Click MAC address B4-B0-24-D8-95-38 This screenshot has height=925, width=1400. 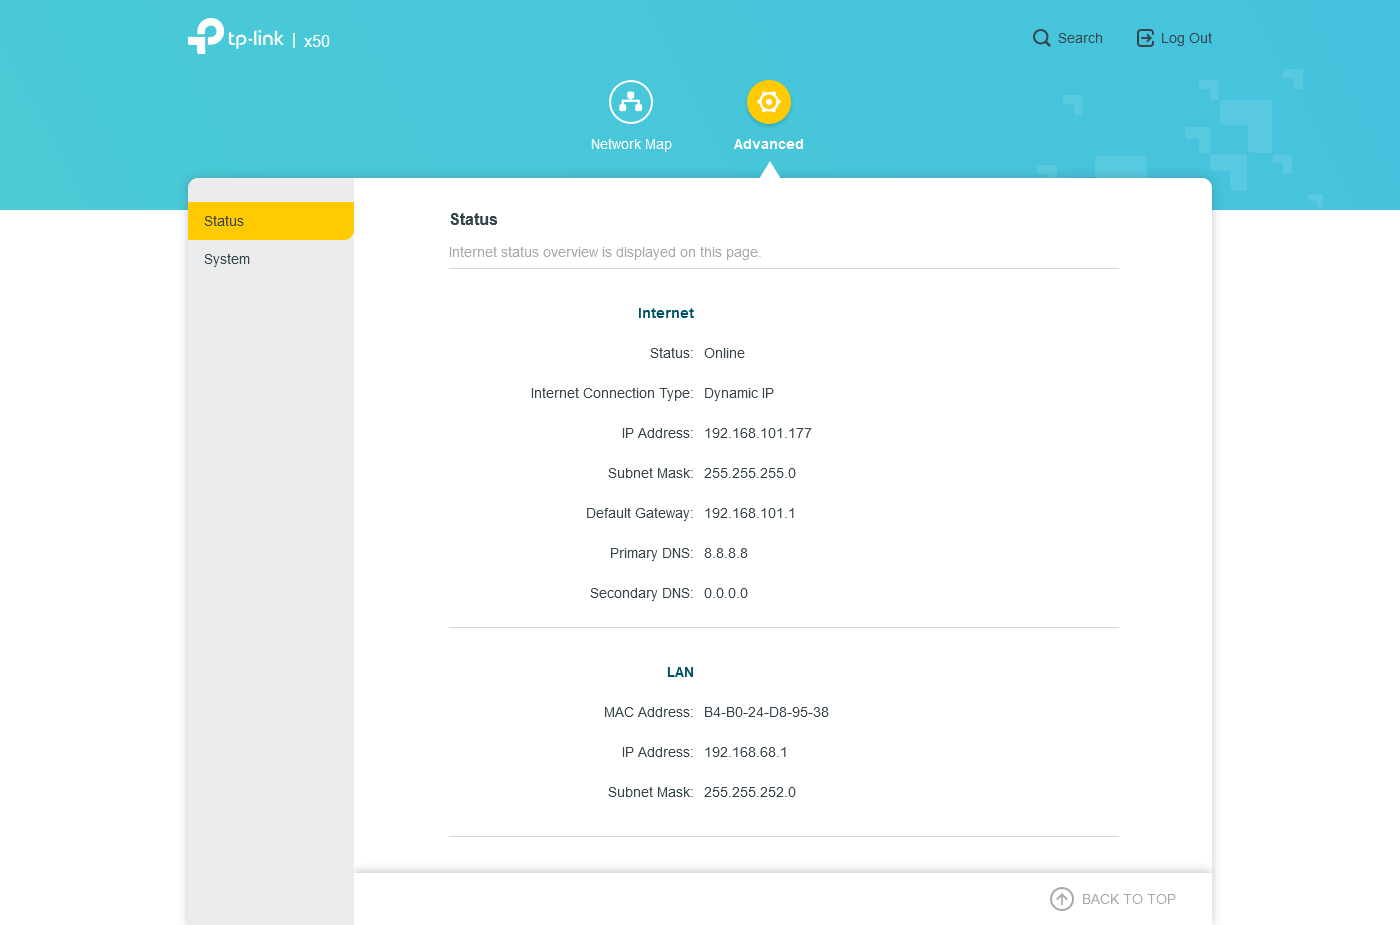(x=766, y=712)
